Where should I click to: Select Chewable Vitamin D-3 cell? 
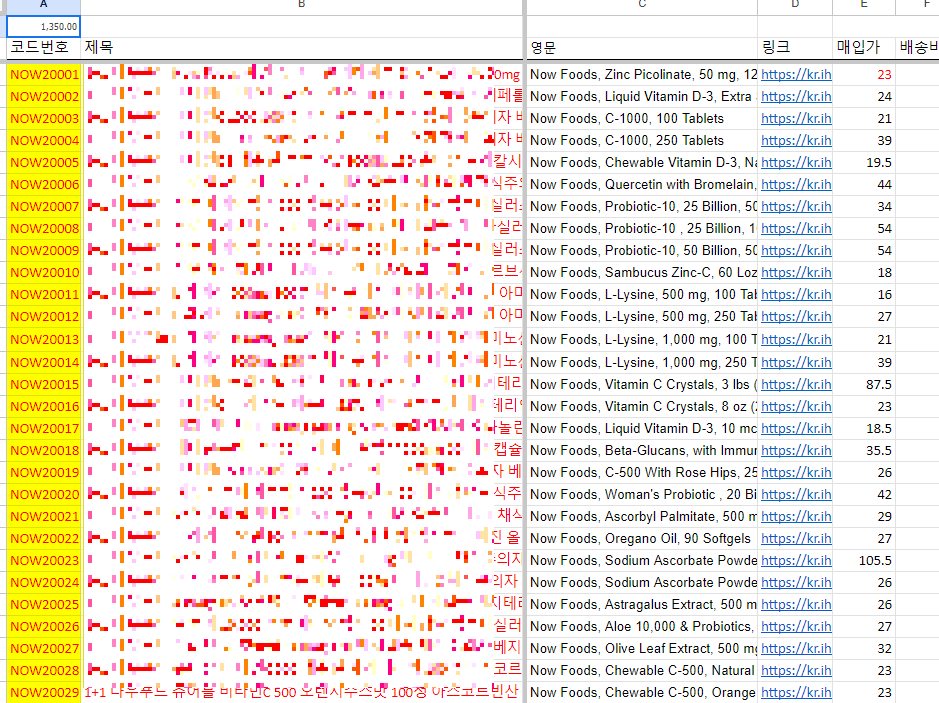642,162
